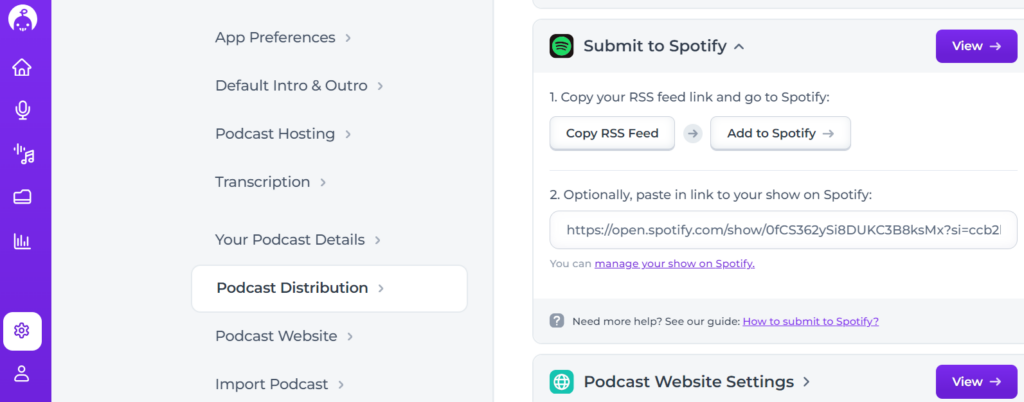Viewport: 1024px width, 402px height.
Task: Click the Spotify show link input field
Action: click(x=784, y=230)
